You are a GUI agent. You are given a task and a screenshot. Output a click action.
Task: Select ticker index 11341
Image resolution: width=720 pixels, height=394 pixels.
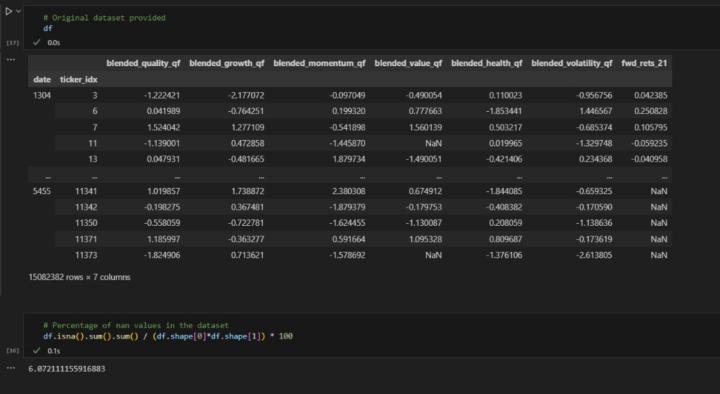click(86, 191)
